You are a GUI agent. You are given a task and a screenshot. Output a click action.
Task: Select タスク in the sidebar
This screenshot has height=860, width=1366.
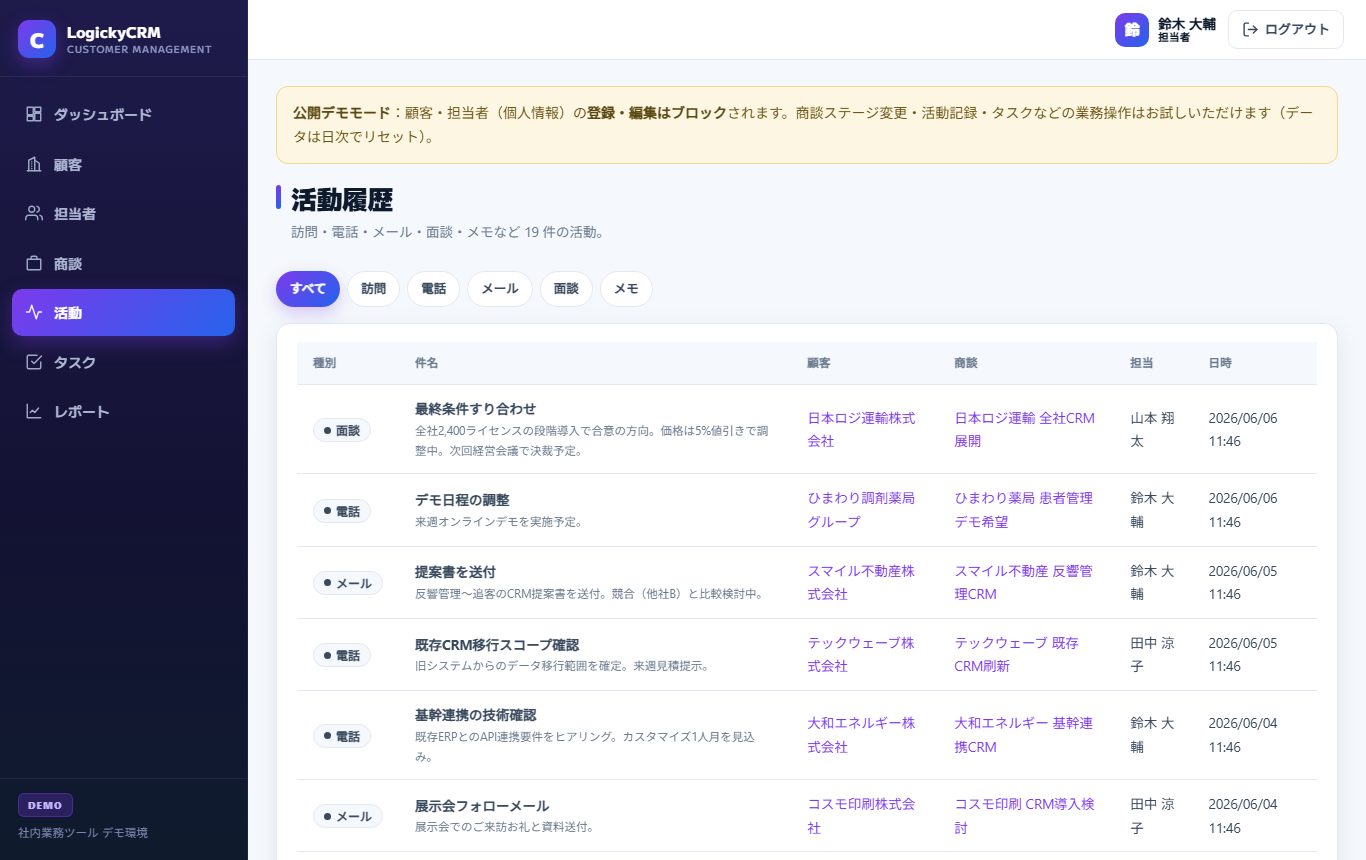pos(123,362)
